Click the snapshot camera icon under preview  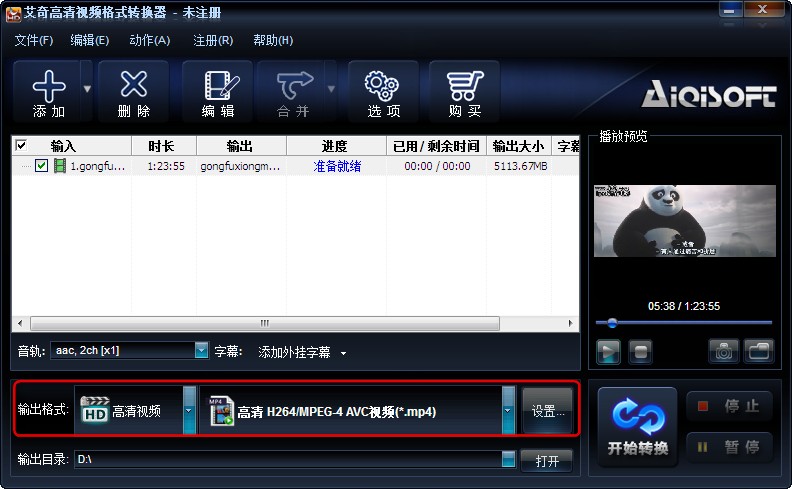click(x=723, y=351)
